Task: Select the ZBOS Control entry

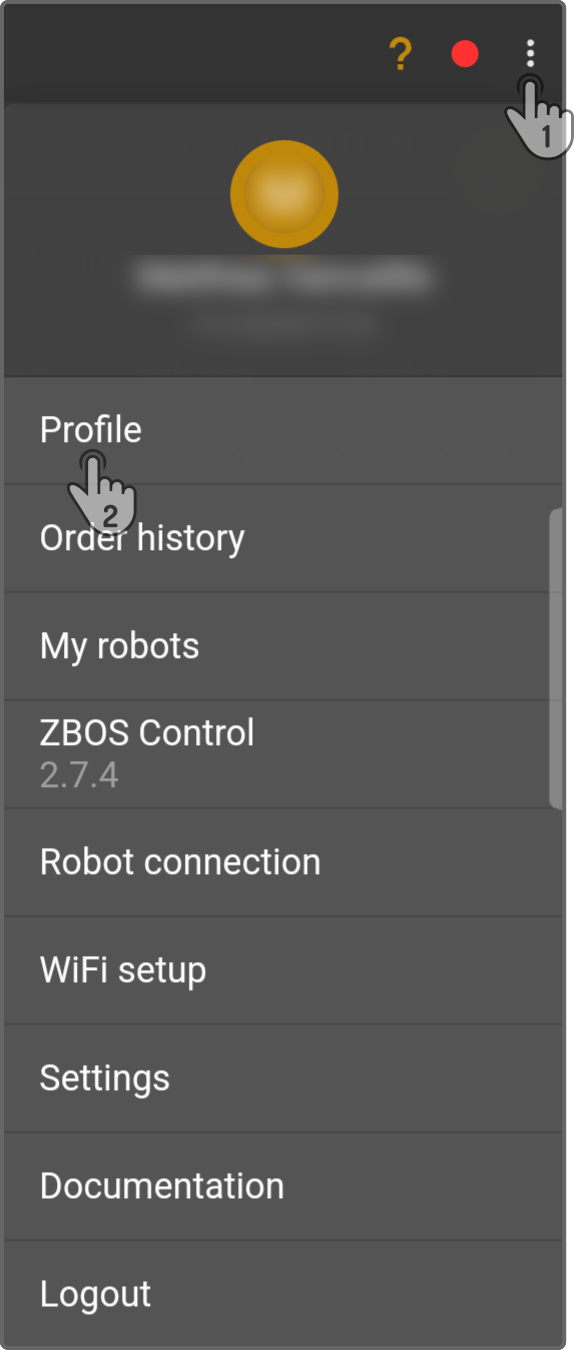Action: 283,754
